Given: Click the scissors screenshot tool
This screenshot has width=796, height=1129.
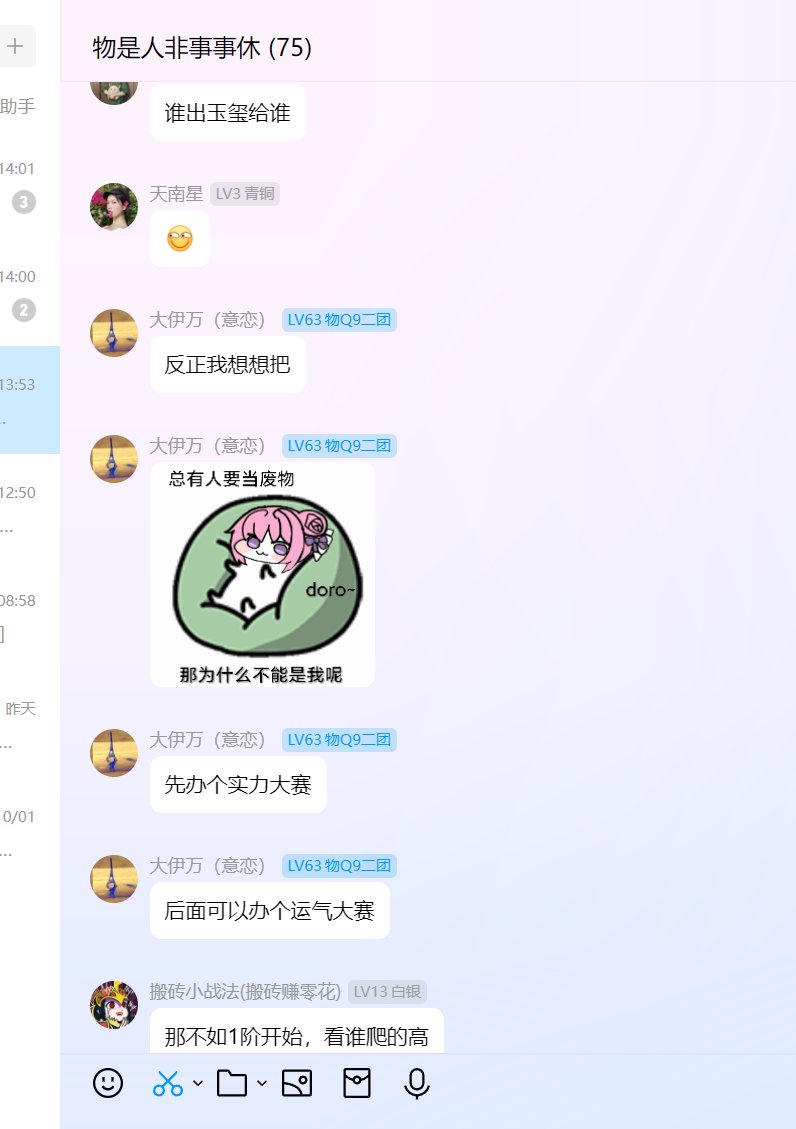Looking at the screenshot, I should (x=167, y=1083).
